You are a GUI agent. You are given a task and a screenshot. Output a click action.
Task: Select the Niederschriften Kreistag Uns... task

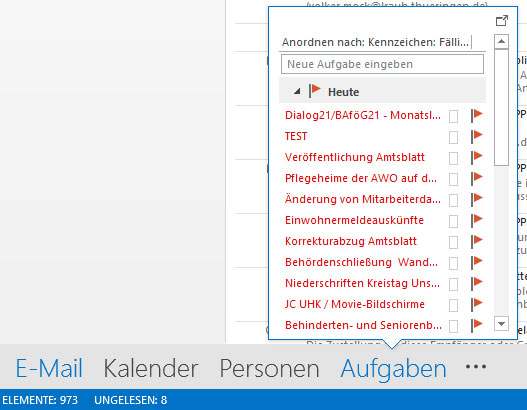point(362,283)
